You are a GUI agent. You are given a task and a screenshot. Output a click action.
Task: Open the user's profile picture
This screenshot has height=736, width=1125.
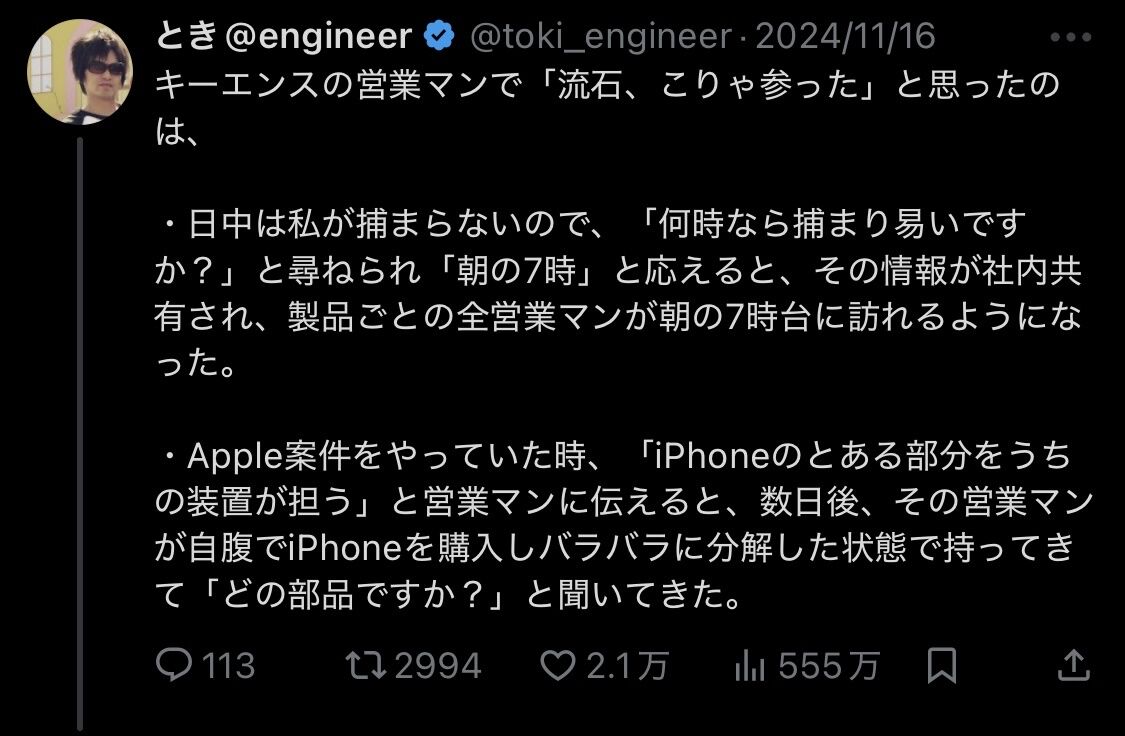click(80, 72)
